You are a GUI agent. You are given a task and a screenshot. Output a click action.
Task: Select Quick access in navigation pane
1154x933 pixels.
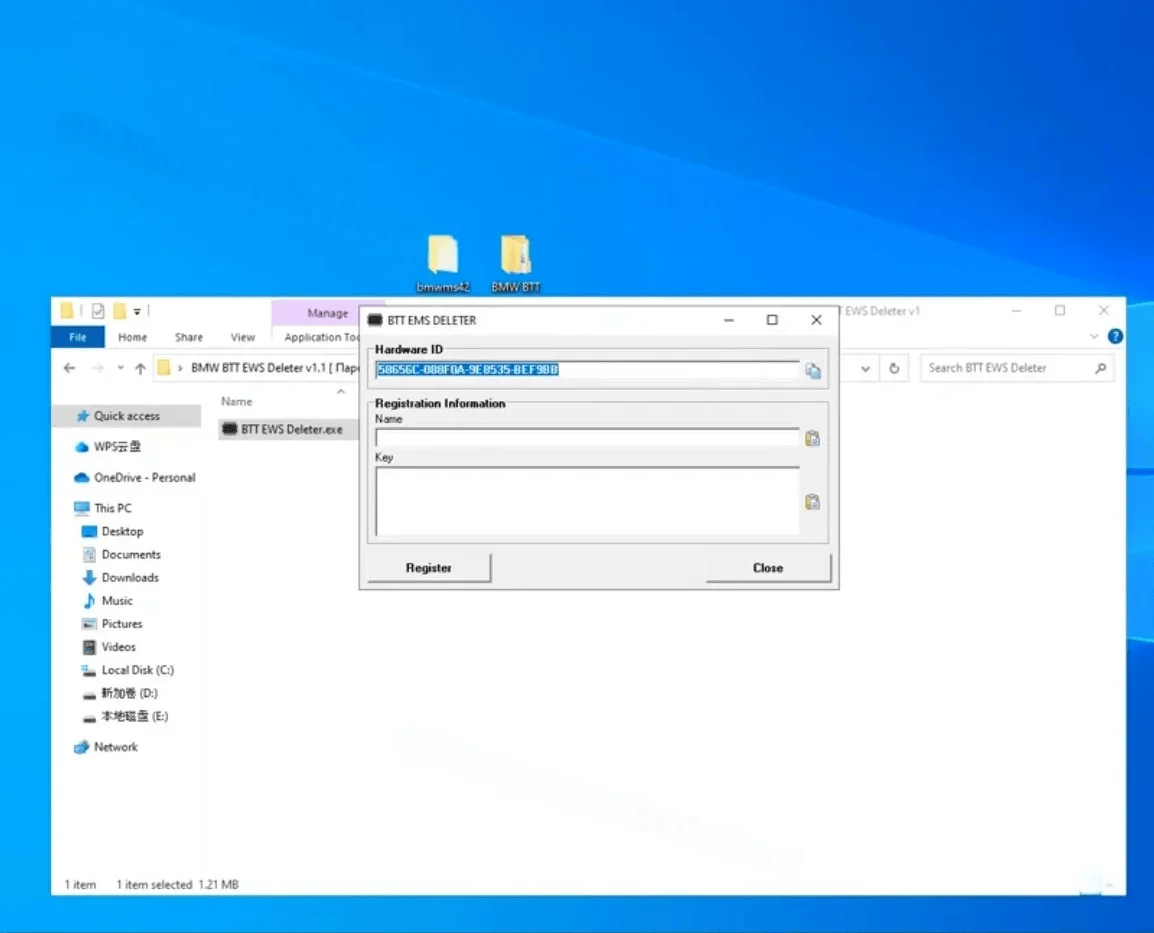(127, 416)
